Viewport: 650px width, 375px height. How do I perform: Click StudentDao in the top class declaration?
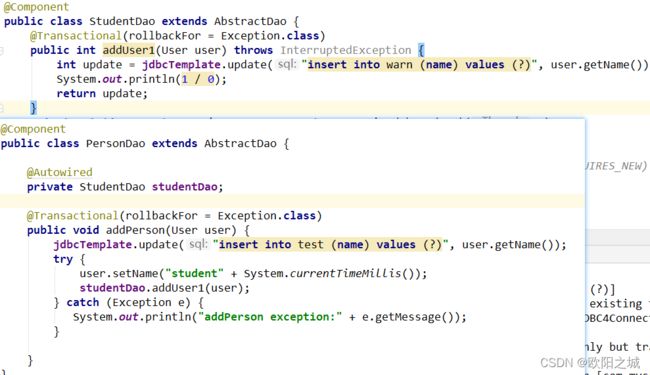pyautogui.click(x=122, y=21)
